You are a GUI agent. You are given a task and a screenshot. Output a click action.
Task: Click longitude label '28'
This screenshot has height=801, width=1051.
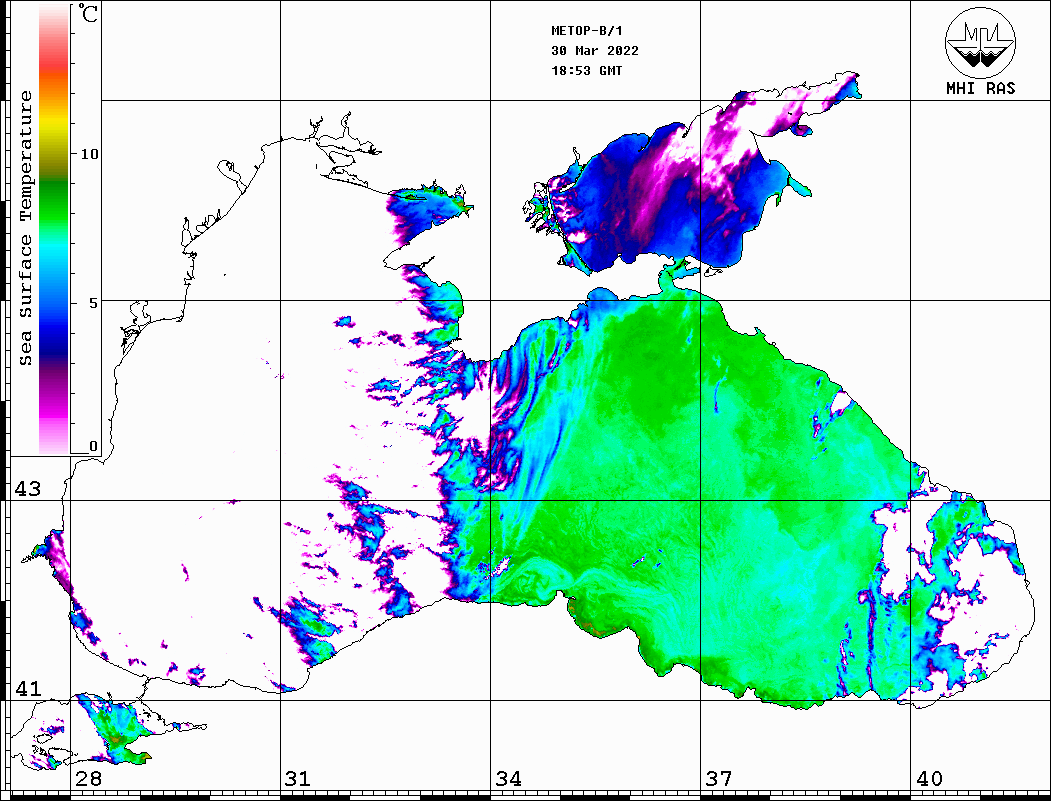[x=88, y=778]
